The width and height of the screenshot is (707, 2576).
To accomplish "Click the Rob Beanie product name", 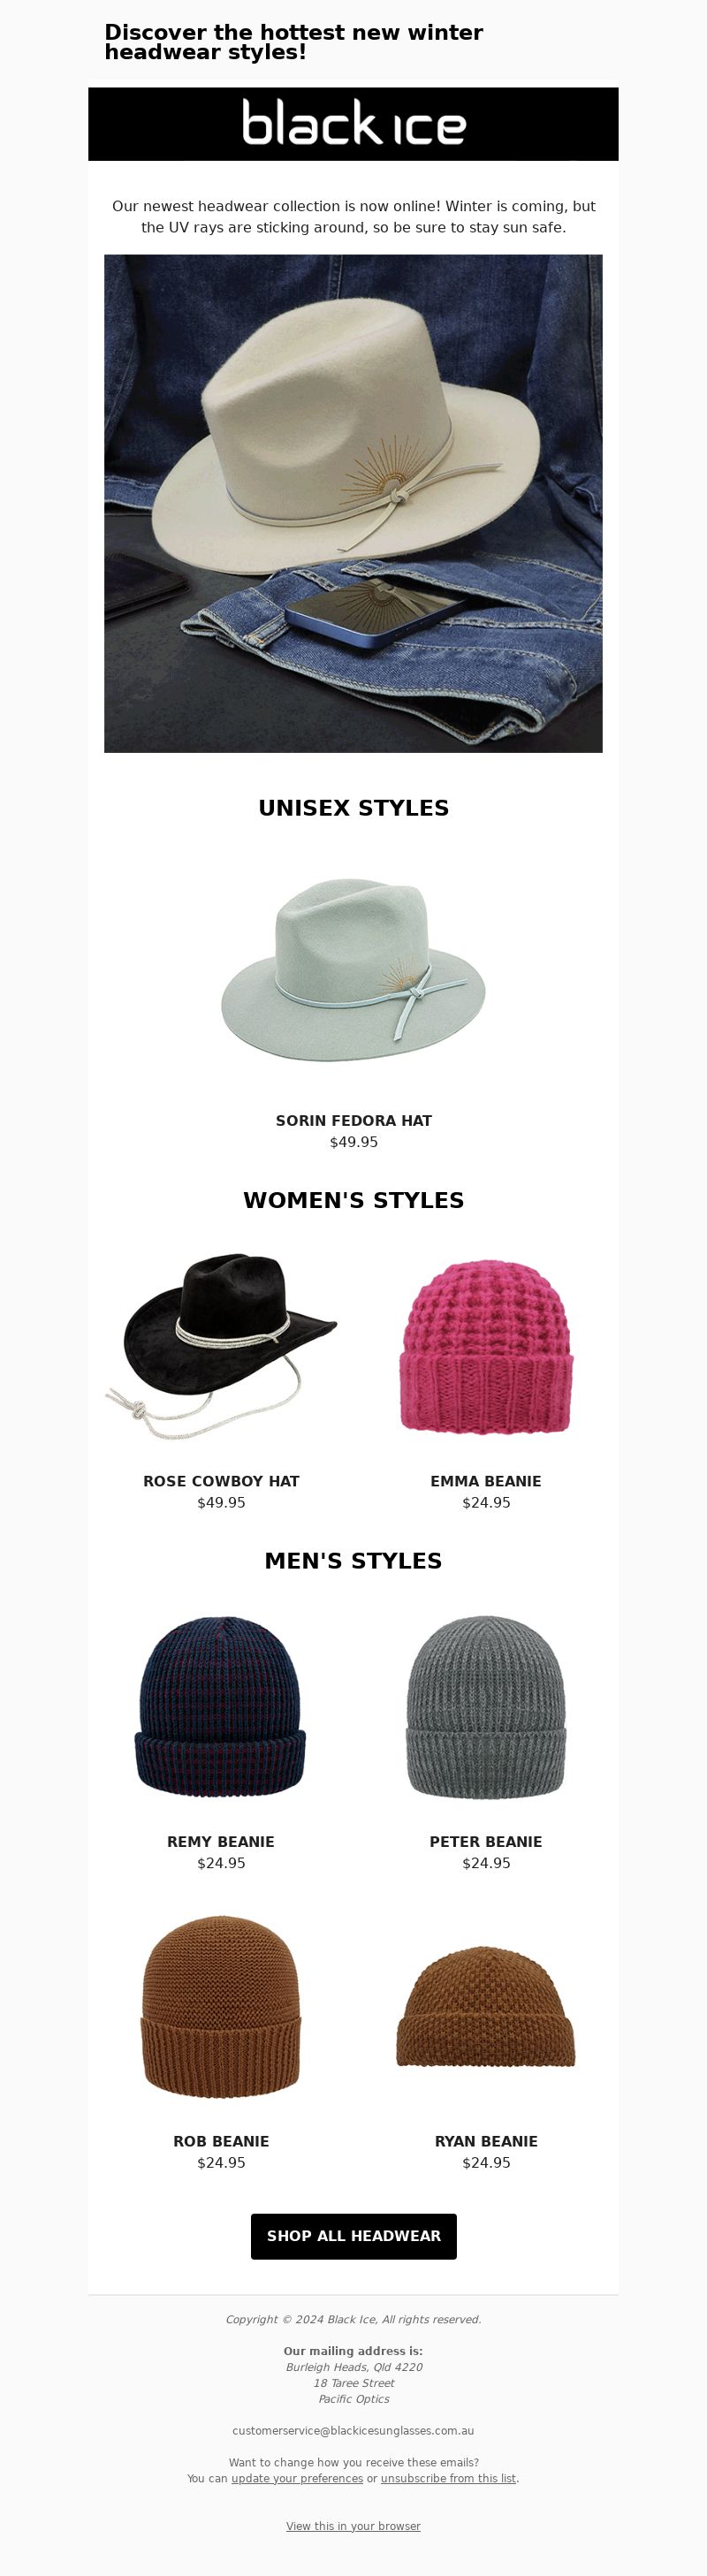I will tap(221, 2140).
